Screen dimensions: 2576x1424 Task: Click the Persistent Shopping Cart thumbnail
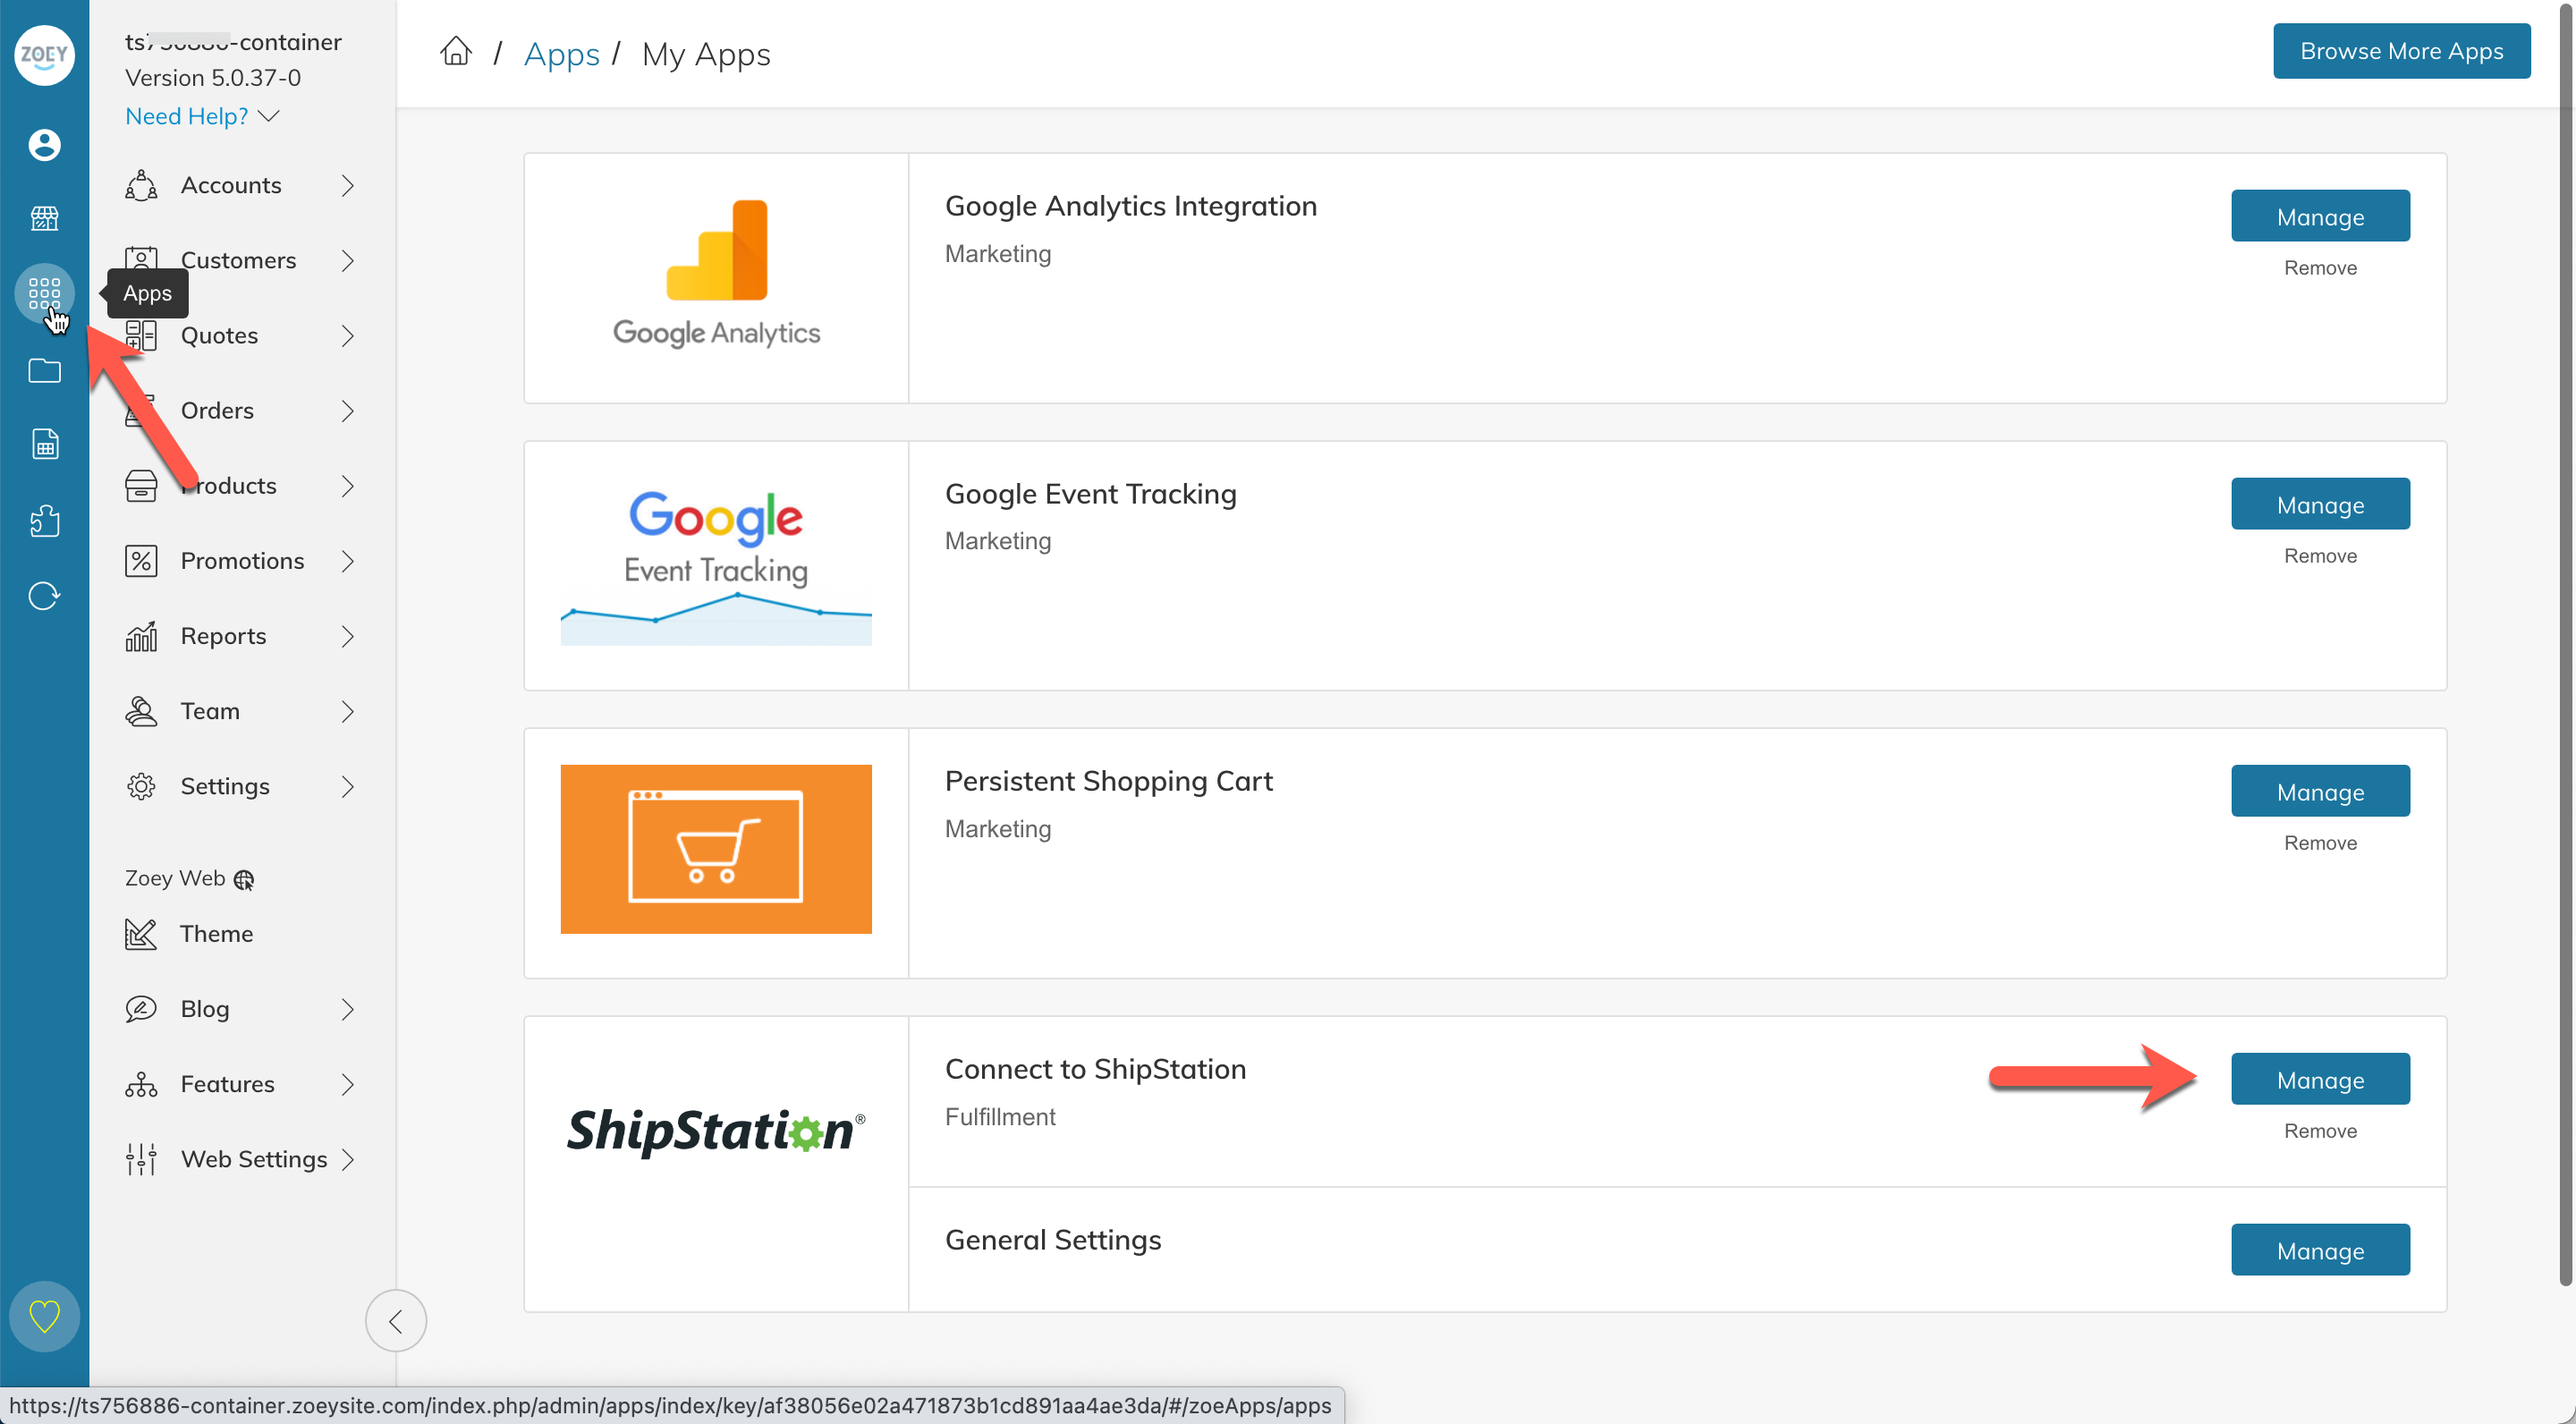716,849
